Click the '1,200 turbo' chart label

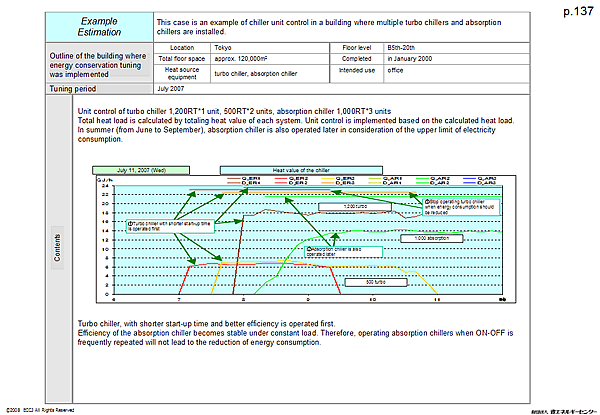(x=355, y=207)
